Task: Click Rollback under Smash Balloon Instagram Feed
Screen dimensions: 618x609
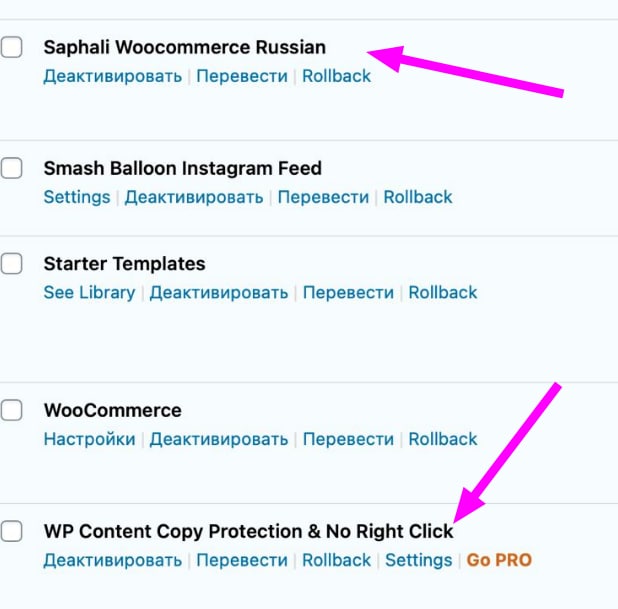Action: 418,197
